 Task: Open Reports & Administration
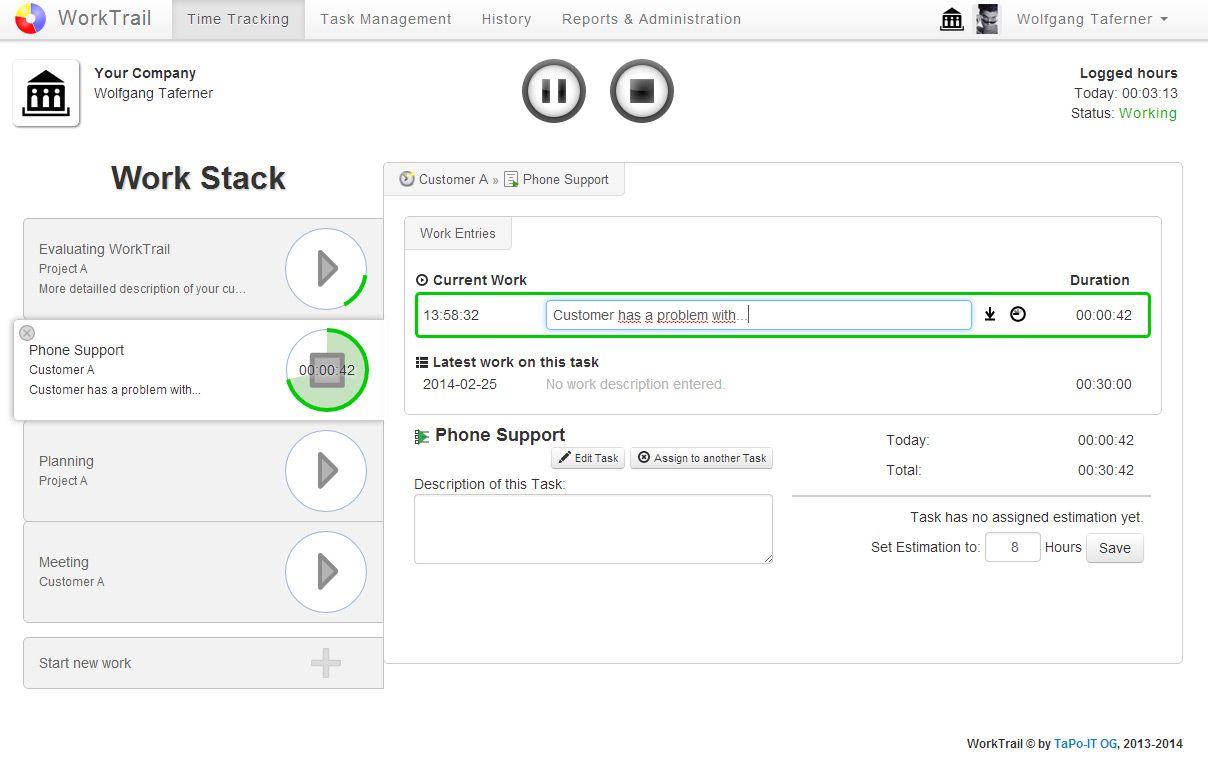pyautogui.click(x=651, y=18)
